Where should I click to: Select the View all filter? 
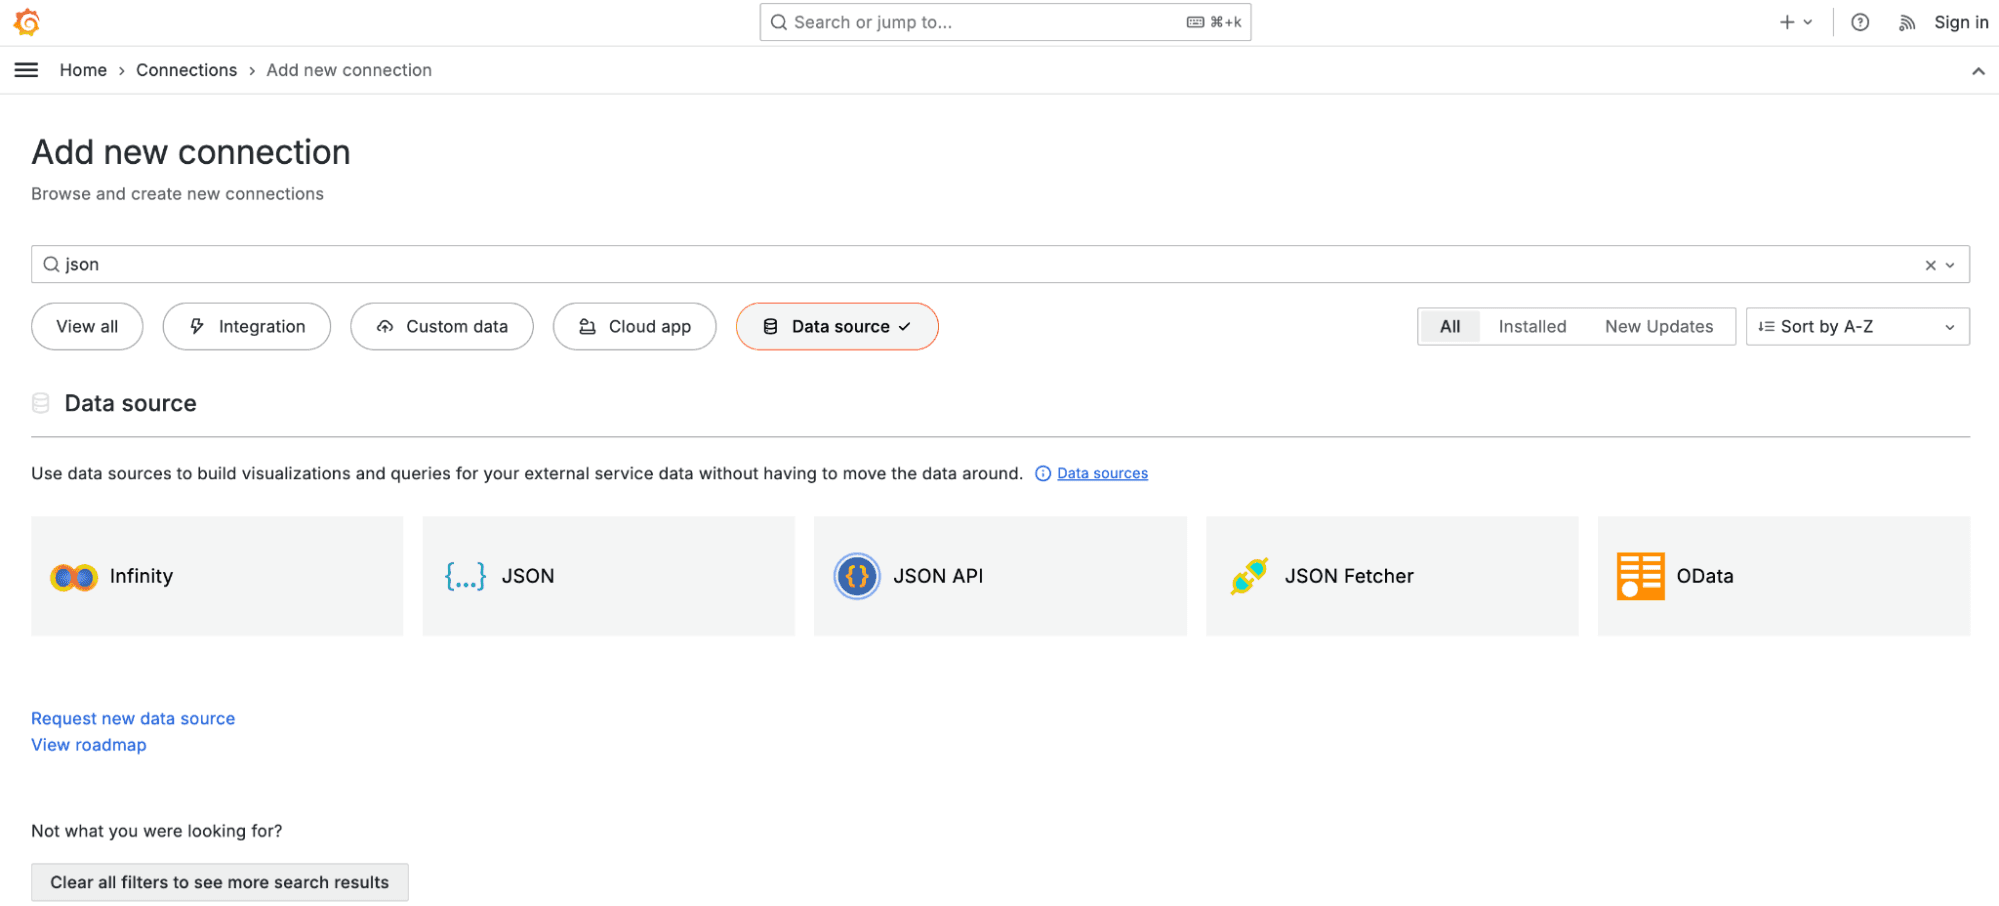click(x=87, y=327)
